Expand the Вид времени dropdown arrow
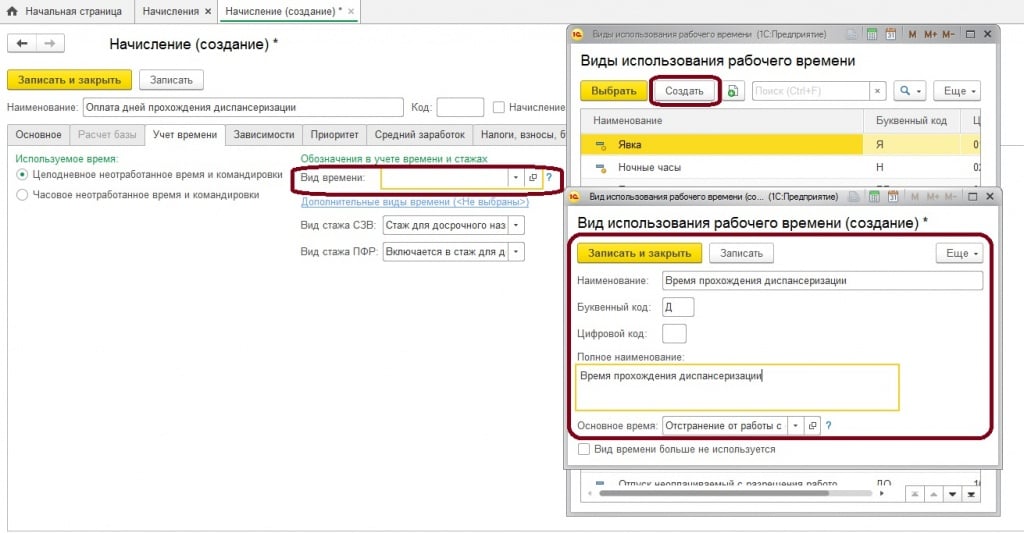 (x=516, y=177)
